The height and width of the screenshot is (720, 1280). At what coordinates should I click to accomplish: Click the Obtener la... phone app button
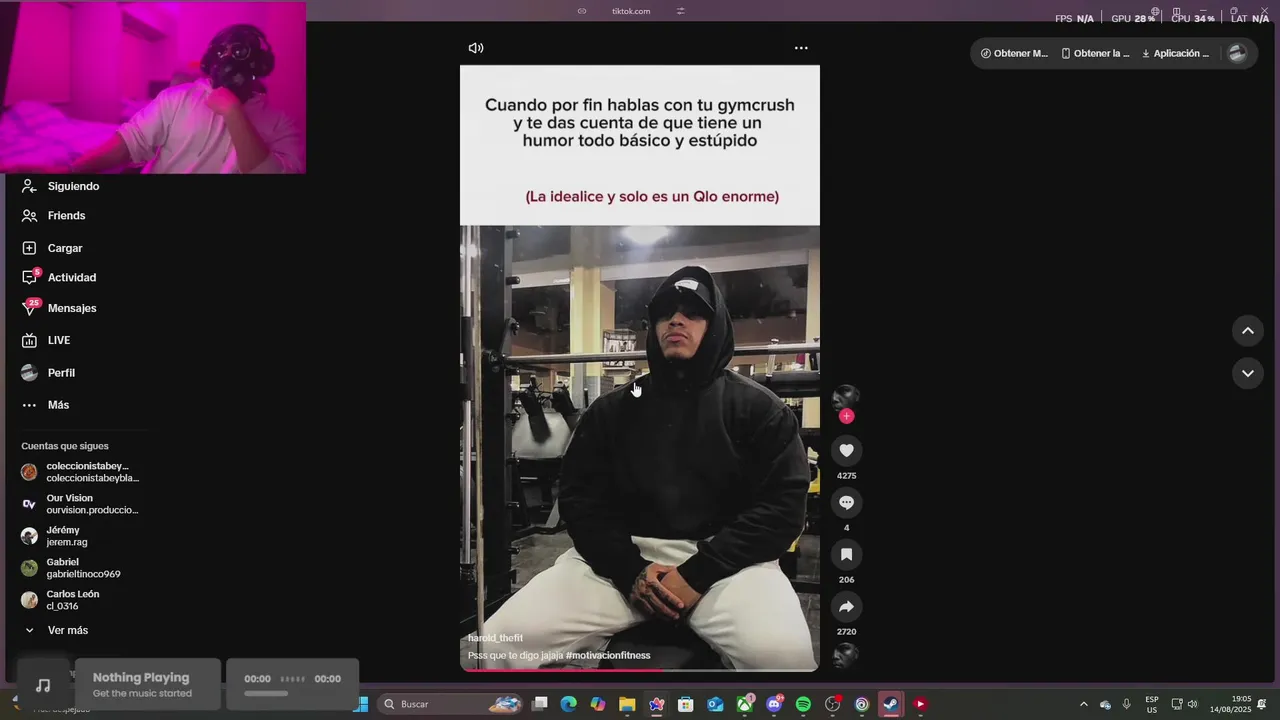tap(1095, 54)
